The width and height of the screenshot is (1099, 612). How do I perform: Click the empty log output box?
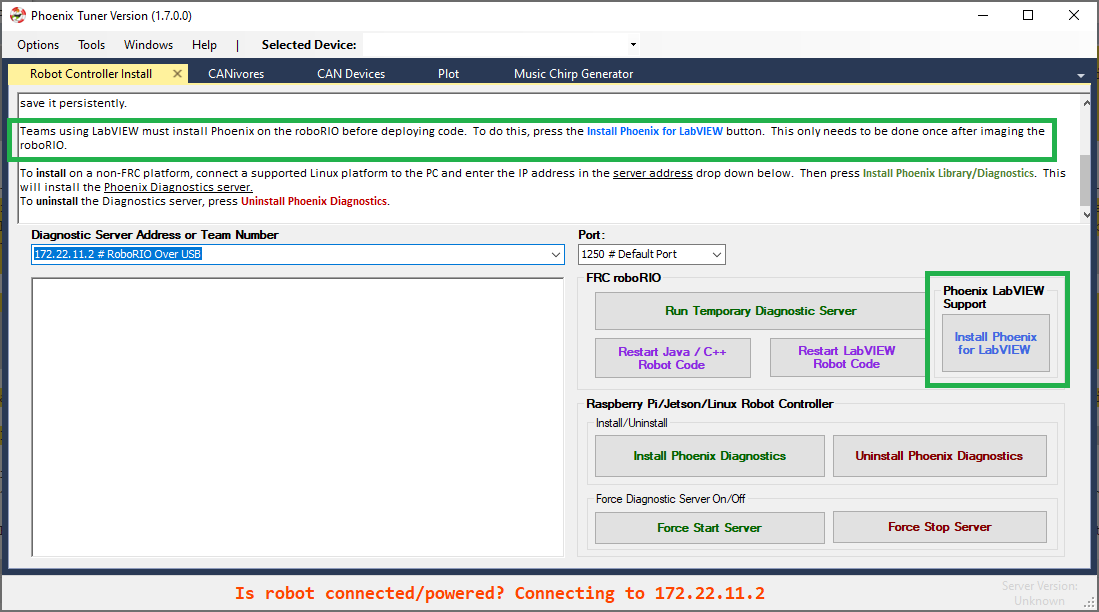tap(298, 417)
